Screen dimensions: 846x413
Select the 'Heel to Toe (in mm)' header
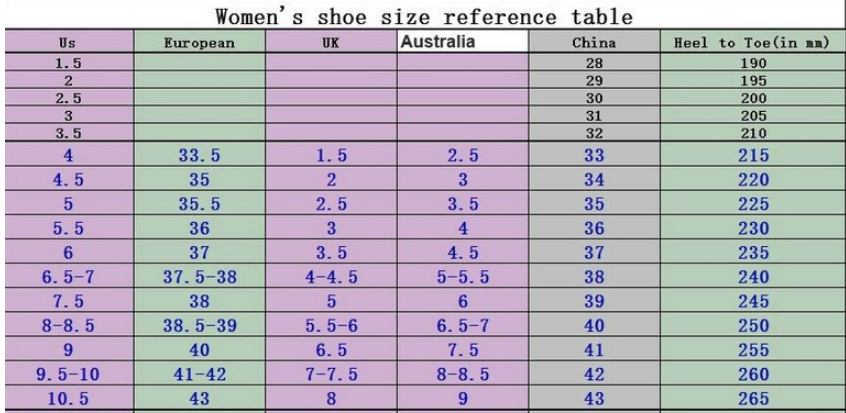[x=752, y=44]
